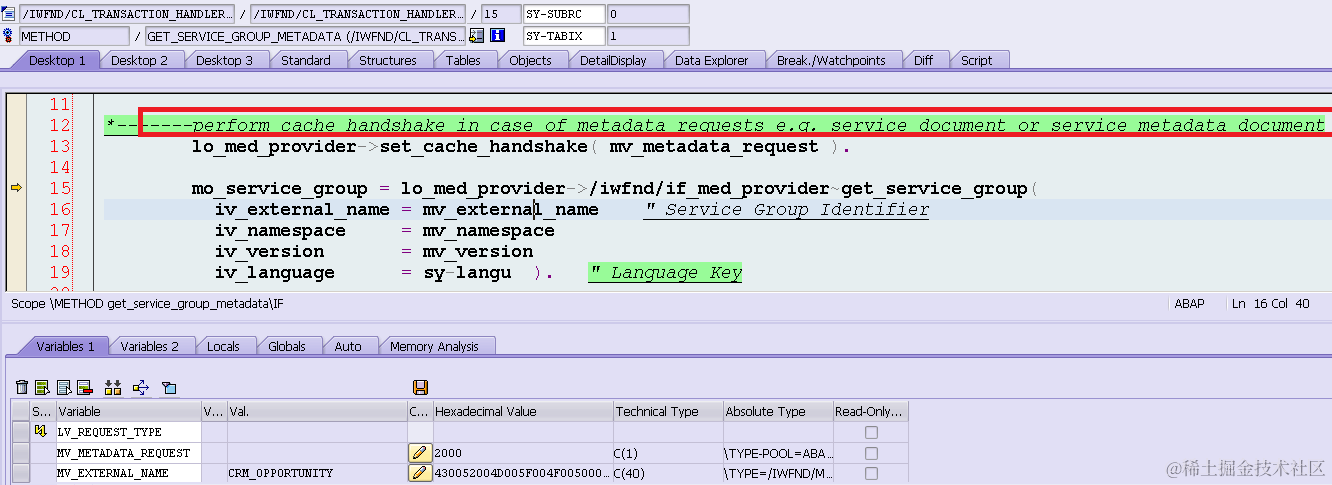
Task: Click the last blue window icon in variables toolbar
Action: pos(169,387)
